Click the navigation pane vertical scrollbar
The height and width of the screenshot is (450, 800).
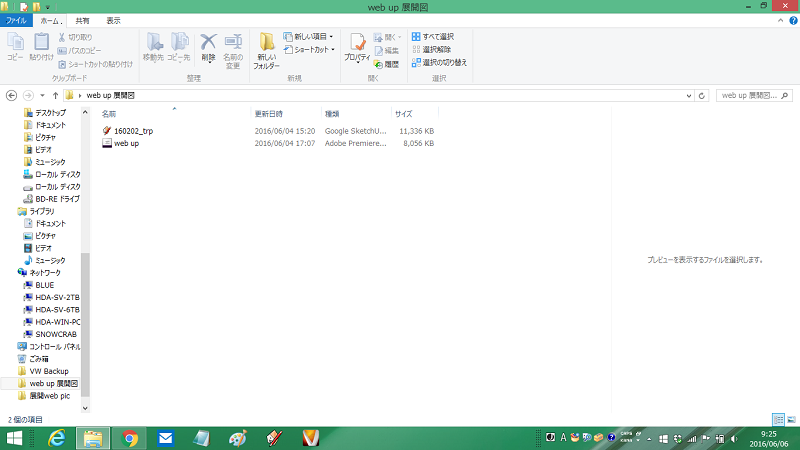pyautogui.click(x=85, y=300)
